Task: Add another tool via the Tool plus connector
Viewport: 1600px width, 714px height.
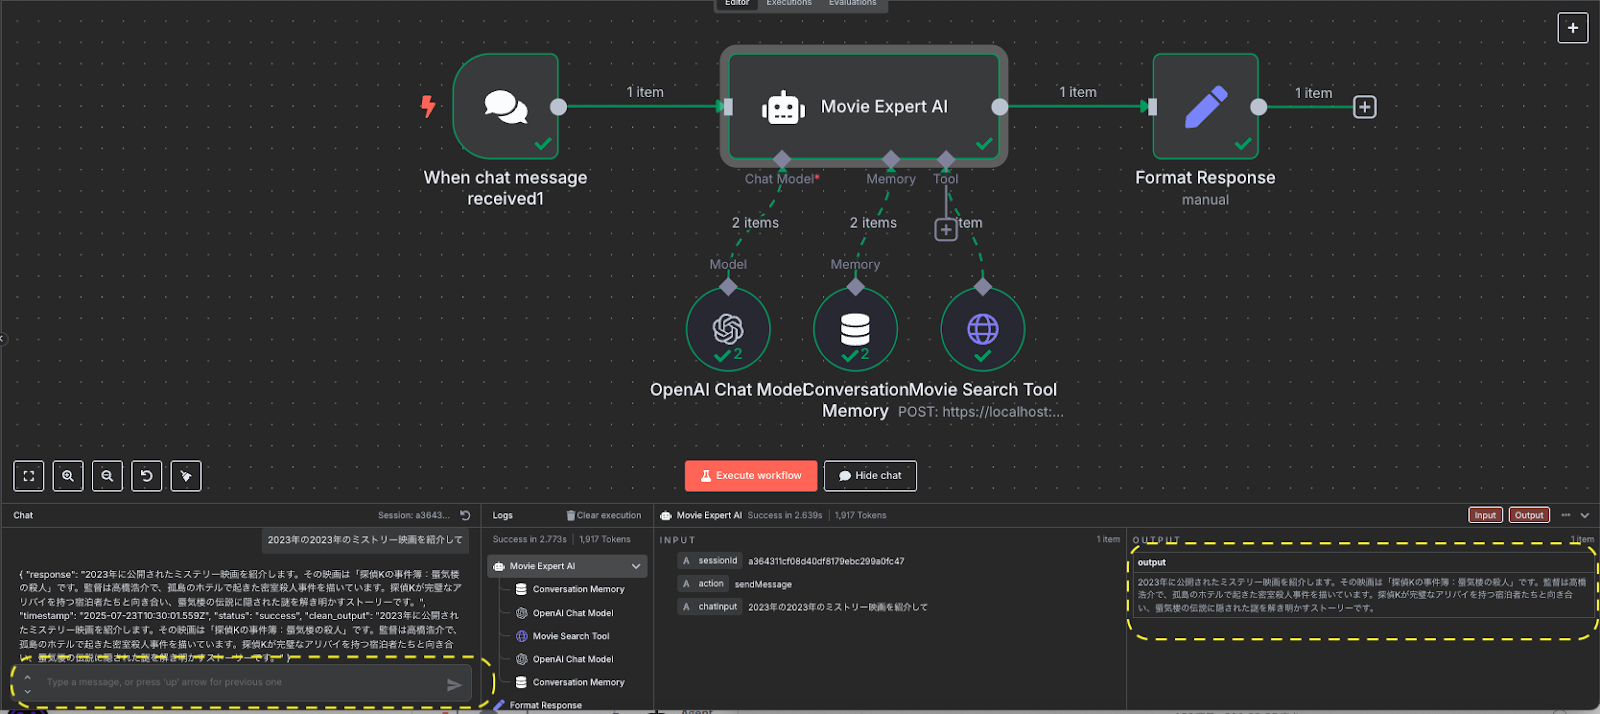Action: [x=946, y=230]
